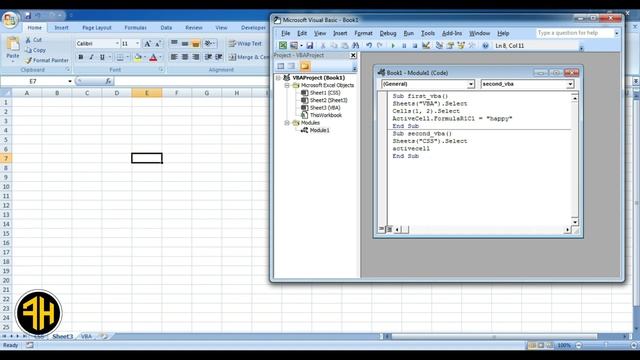Collapse the Modules folder node
The height and width of the screenshot is (360, 640).
click(x=287, y=122)
